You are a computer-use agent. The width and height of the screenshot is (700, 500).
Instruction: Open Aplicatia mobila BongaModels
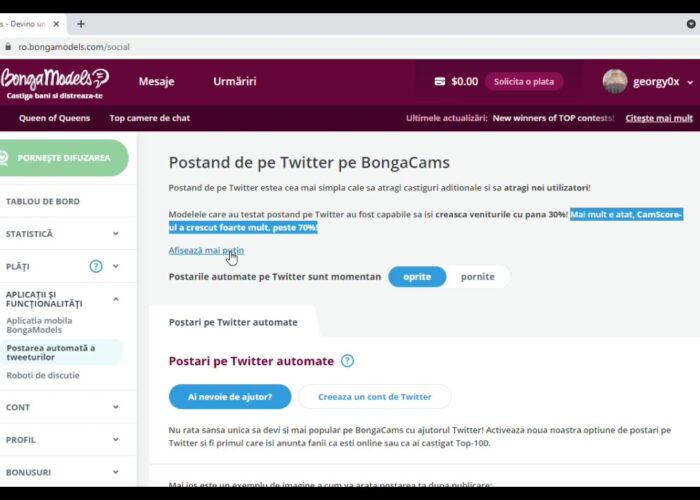click(39, 325)
